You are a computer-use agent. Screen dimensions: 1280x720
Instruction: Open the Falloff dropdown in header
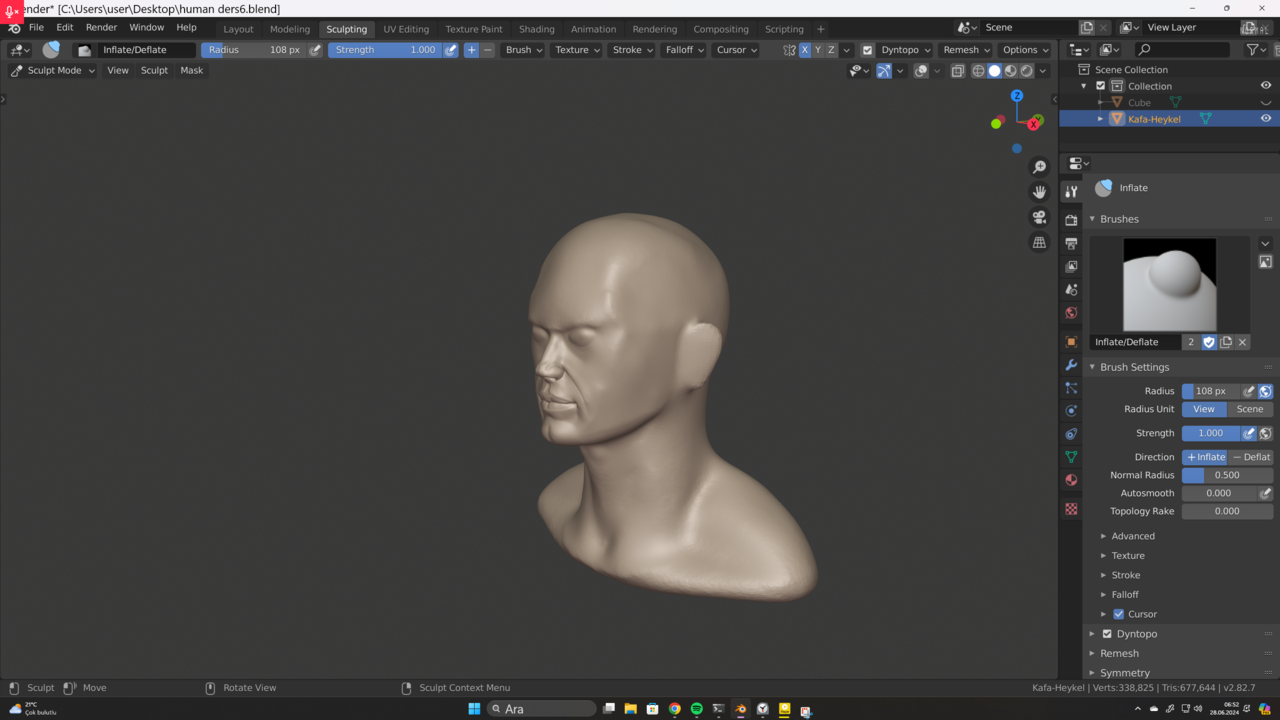coord(685,50)
